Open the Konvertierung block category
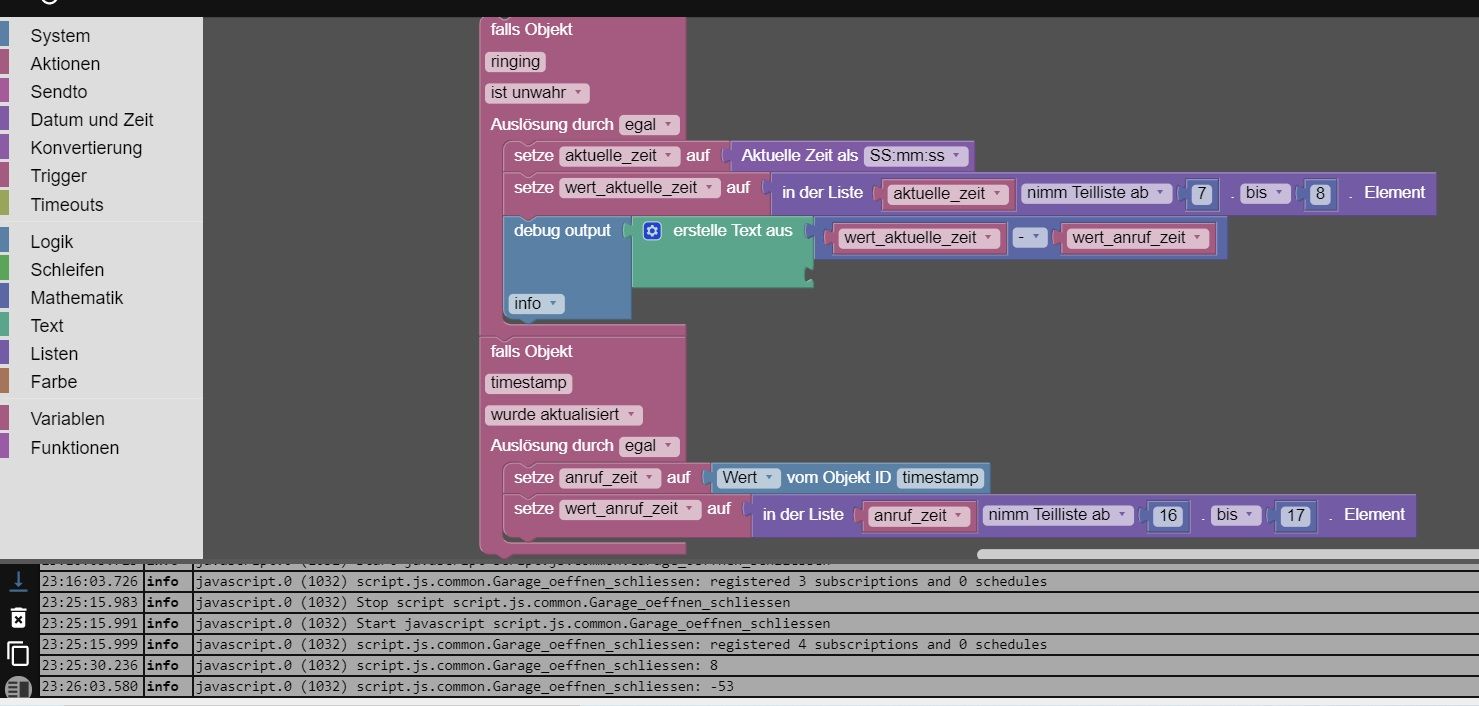This screenshot has height=706, width=1479. pos(86,148)
